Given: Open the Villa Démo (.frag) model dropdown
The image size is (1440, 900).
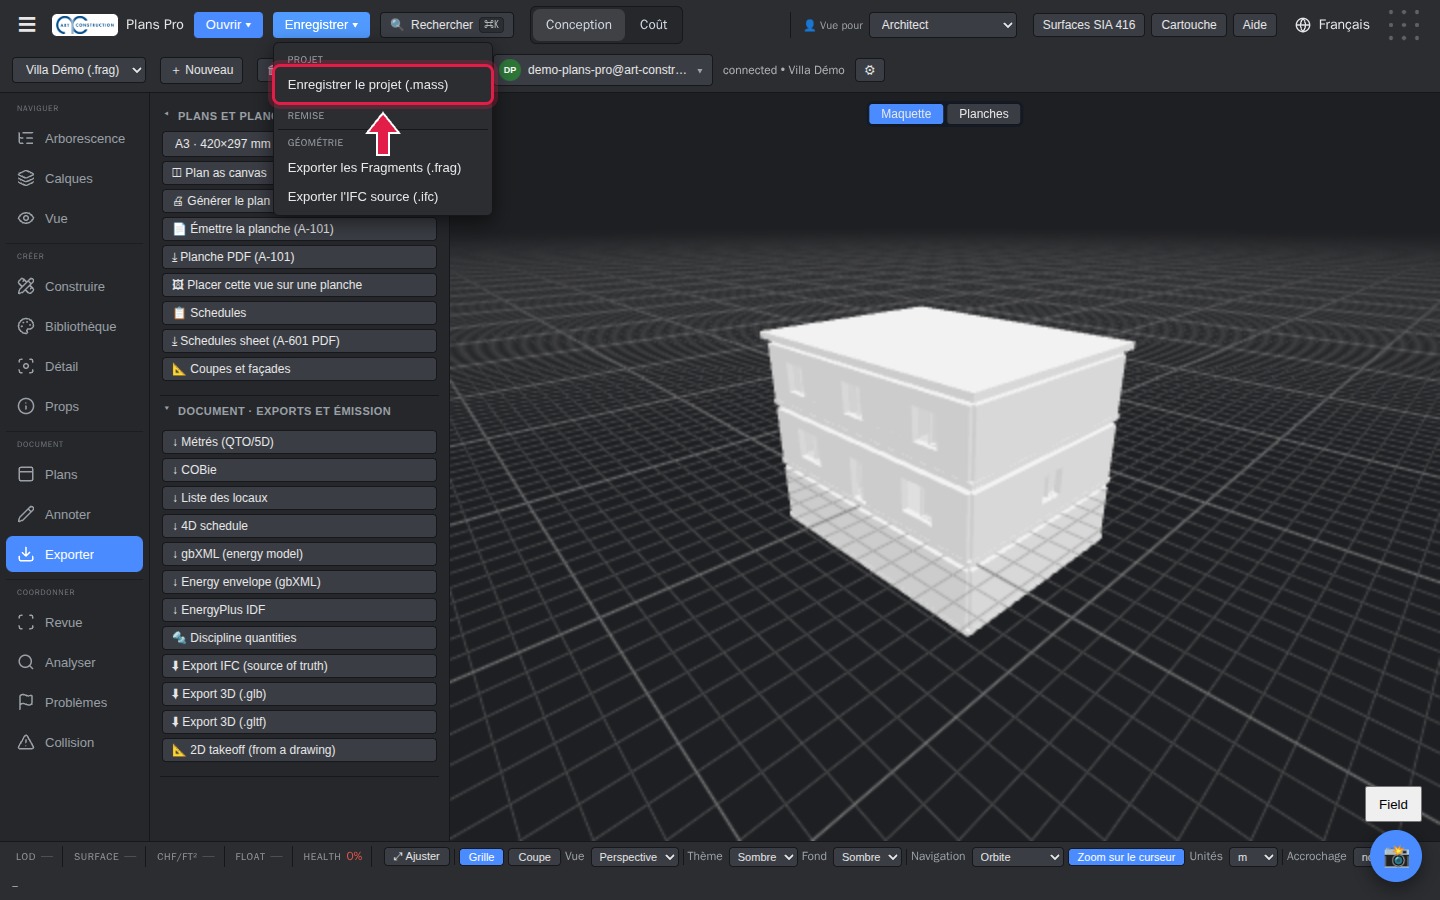Looking at the screenshot, I should [x=80, y=70].
